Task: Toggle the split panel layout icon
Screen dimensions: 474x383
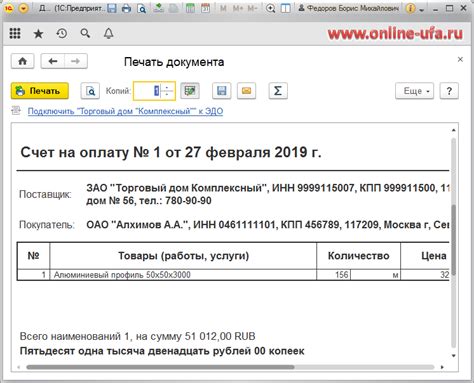Action: click(x=286, y=8)
